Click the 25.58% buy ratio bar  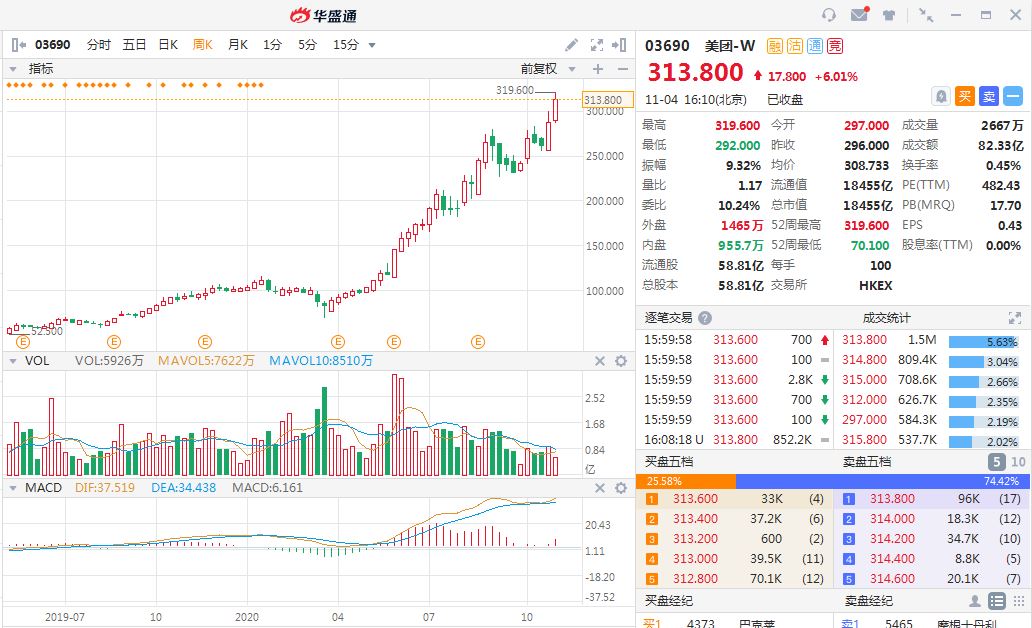tap(686, 481)
